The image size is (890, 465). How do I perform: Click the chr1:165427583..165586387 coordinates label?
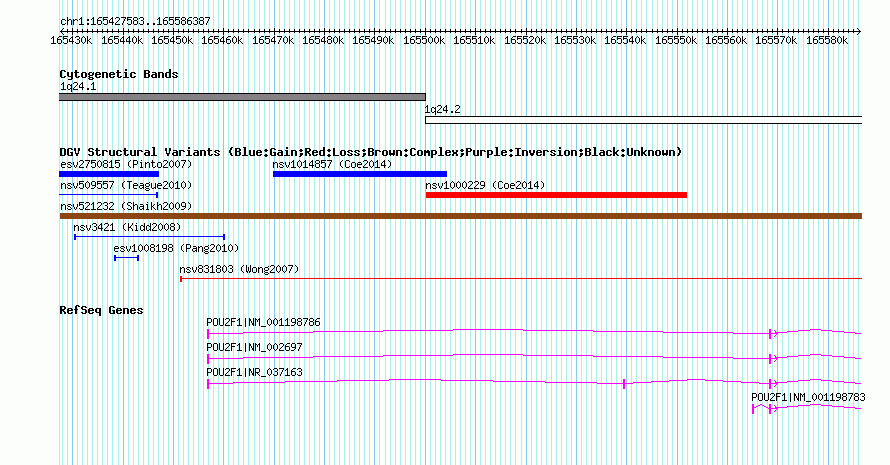(135, 21)
